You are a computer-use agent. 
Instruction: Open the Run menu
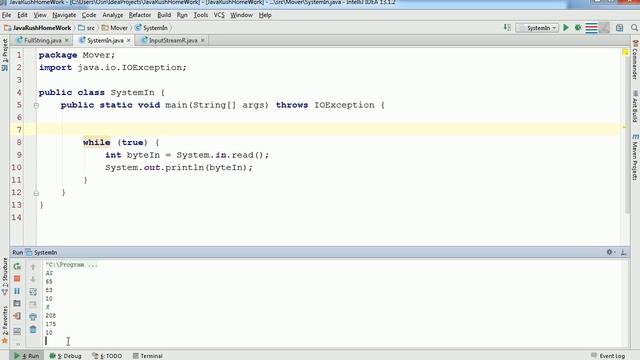tap(182, 15)
